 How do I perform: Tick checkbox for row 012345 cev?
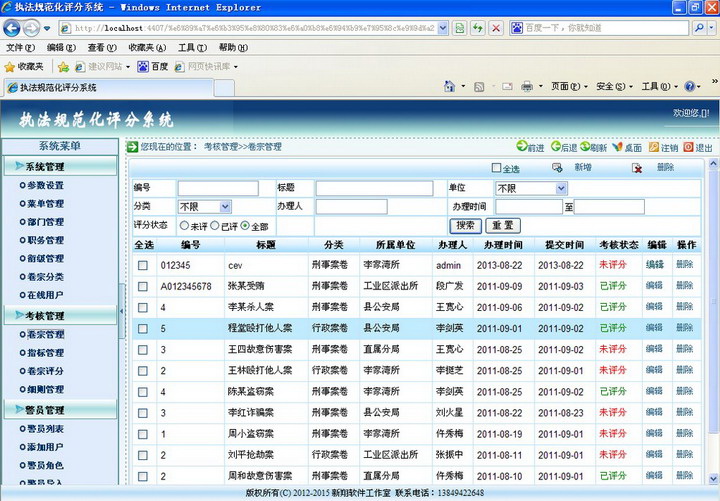pos(143,265)
